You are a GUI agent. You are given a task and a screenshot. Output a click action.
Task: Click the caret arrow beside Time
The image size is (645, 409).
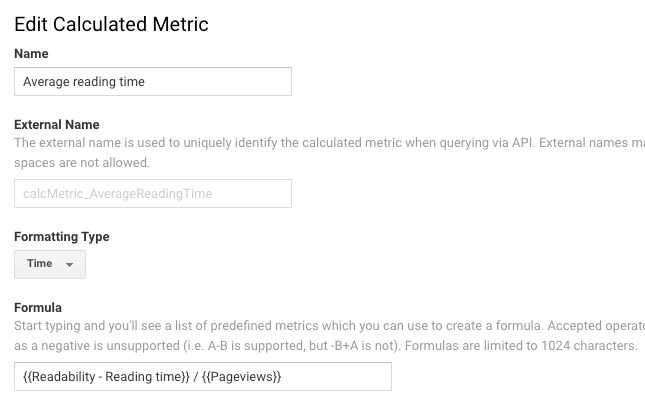pyautogui.click(x=70, y=265)
